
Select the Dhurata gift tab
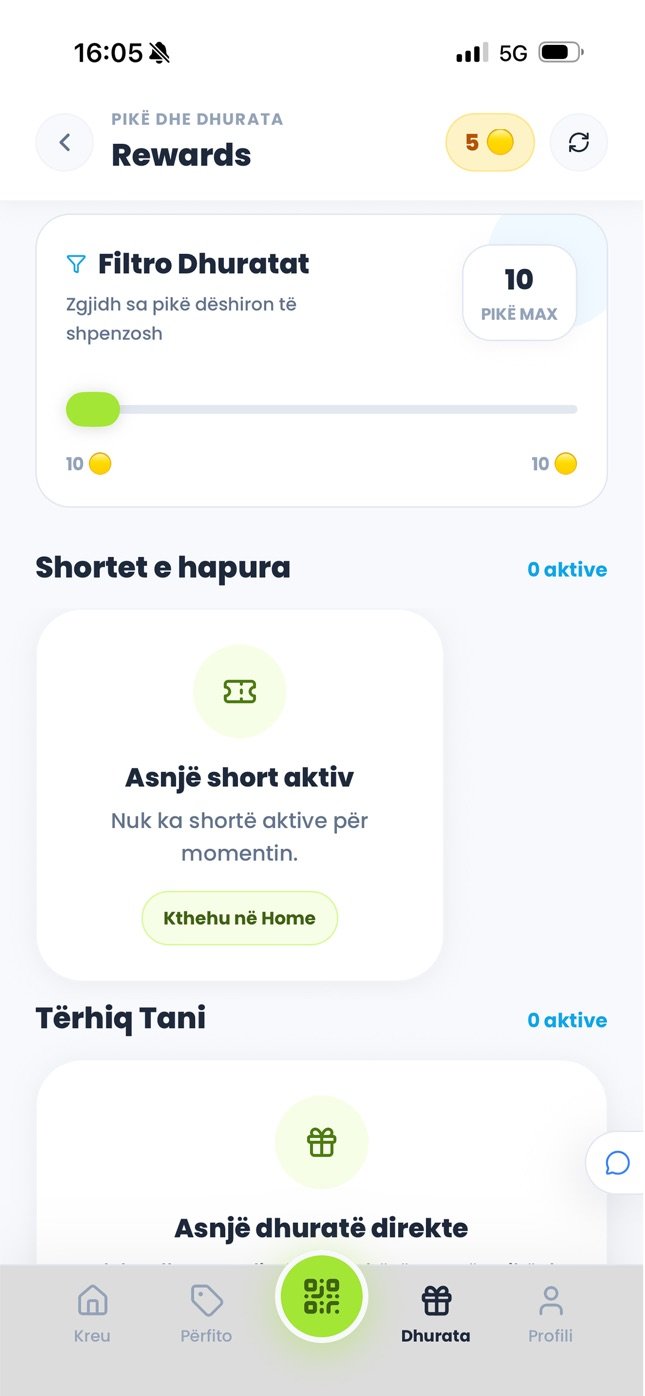pos(436,1314)
